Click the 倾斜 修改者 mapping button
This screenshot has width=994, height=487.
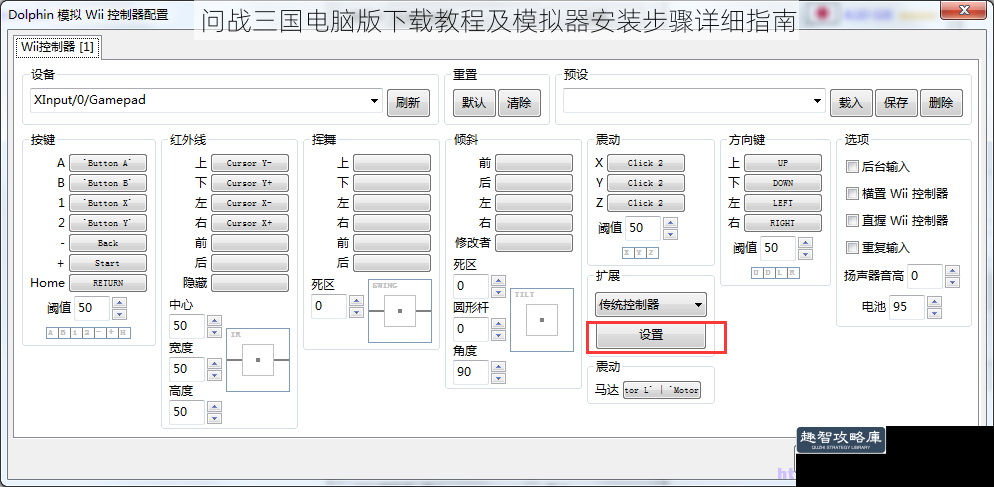[x=534, y=243]
